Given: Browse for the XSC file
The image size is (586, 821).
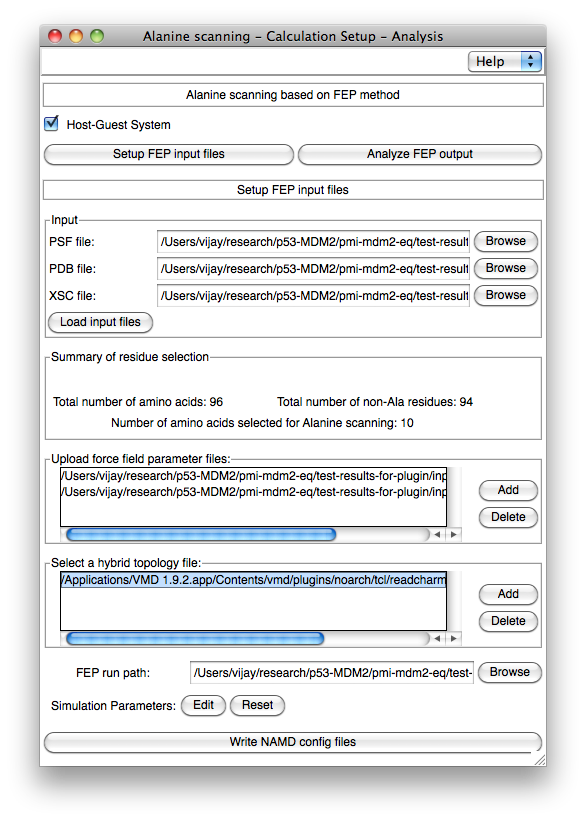Looking at the screenshot, I should [505, 295].
